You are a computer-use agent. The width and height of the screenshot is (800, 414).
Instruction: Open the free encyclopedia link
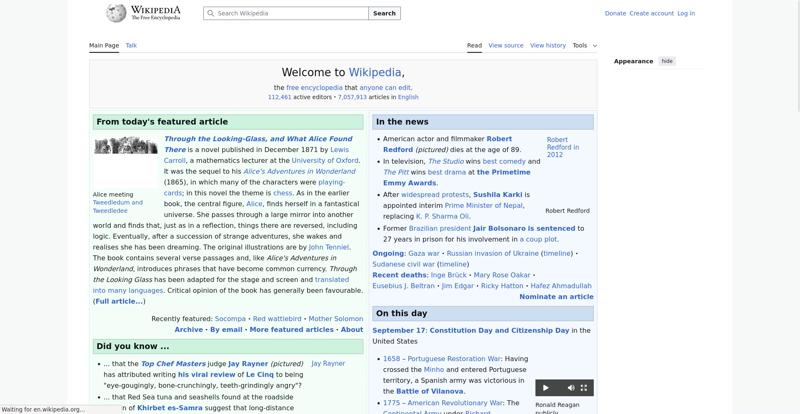tap(314, 87)
